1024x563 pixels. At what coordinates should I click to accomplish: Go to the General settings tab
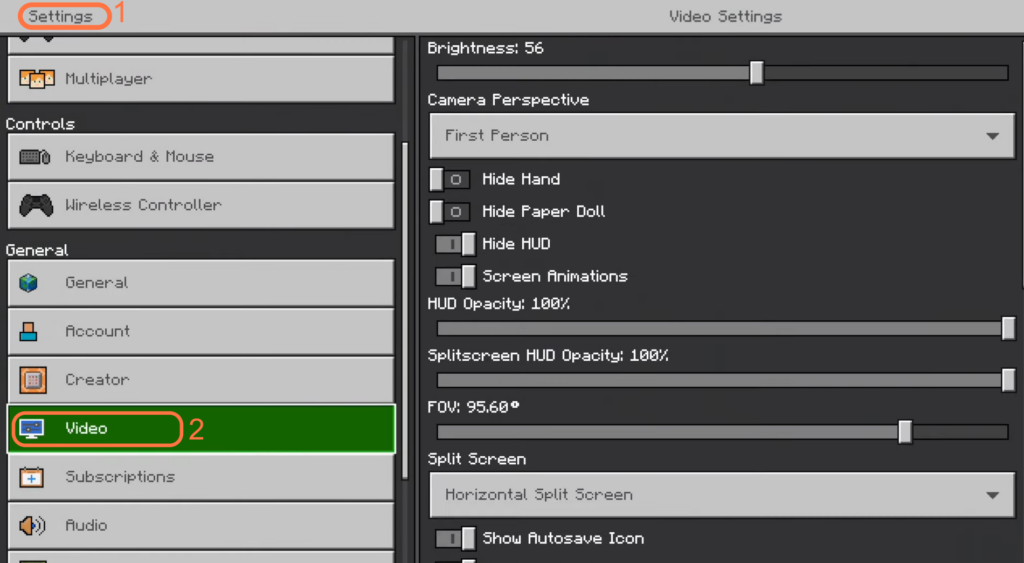pyautogui.click(x=201, y=283)
